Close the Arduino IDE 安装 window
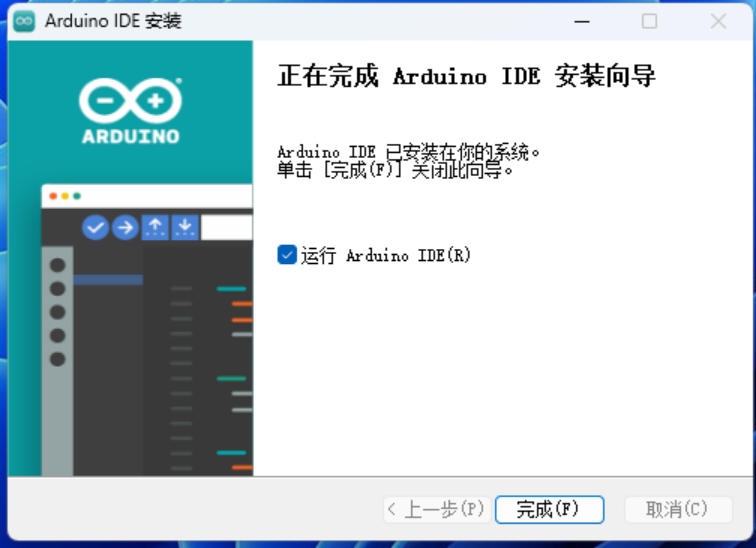756x548 pixels. point(718,21)
